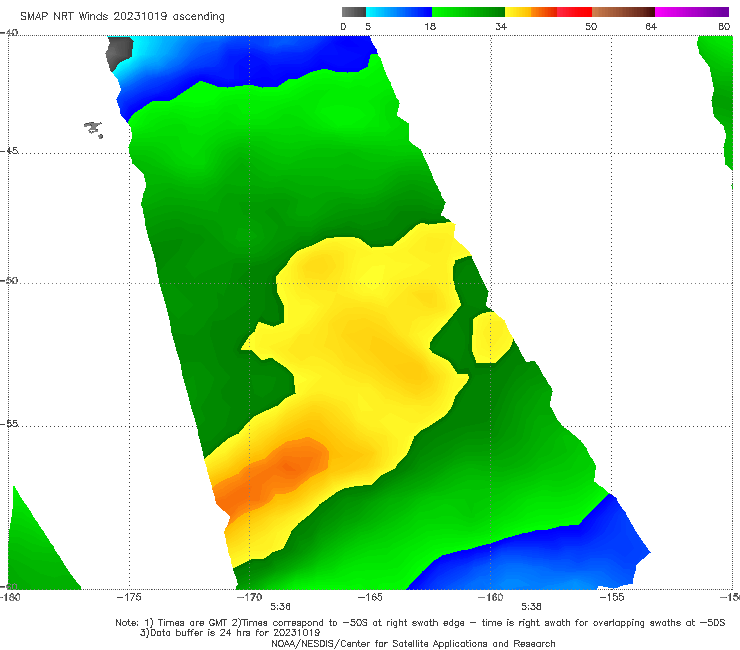Pick the cyan-to-blue segment of the colorbar
The height and width of the screenshot is (650, 740).
click(x=399, y=12)
